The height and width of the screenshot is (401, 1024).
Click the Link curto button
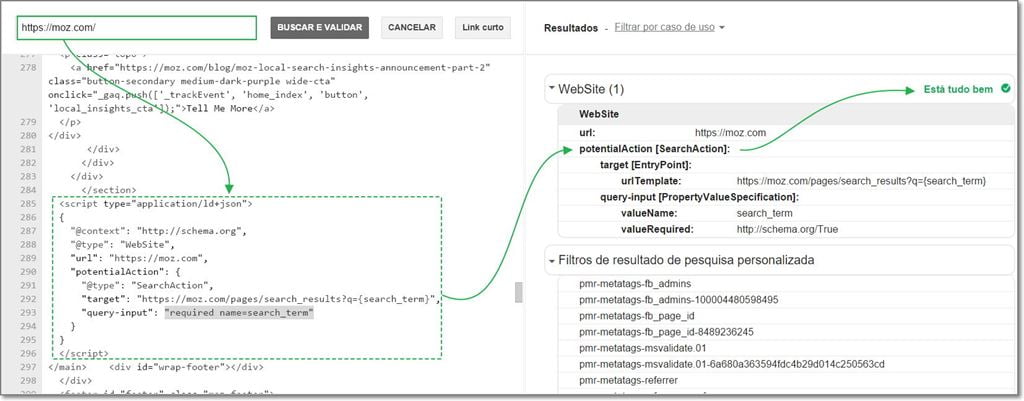coord(483,28)
